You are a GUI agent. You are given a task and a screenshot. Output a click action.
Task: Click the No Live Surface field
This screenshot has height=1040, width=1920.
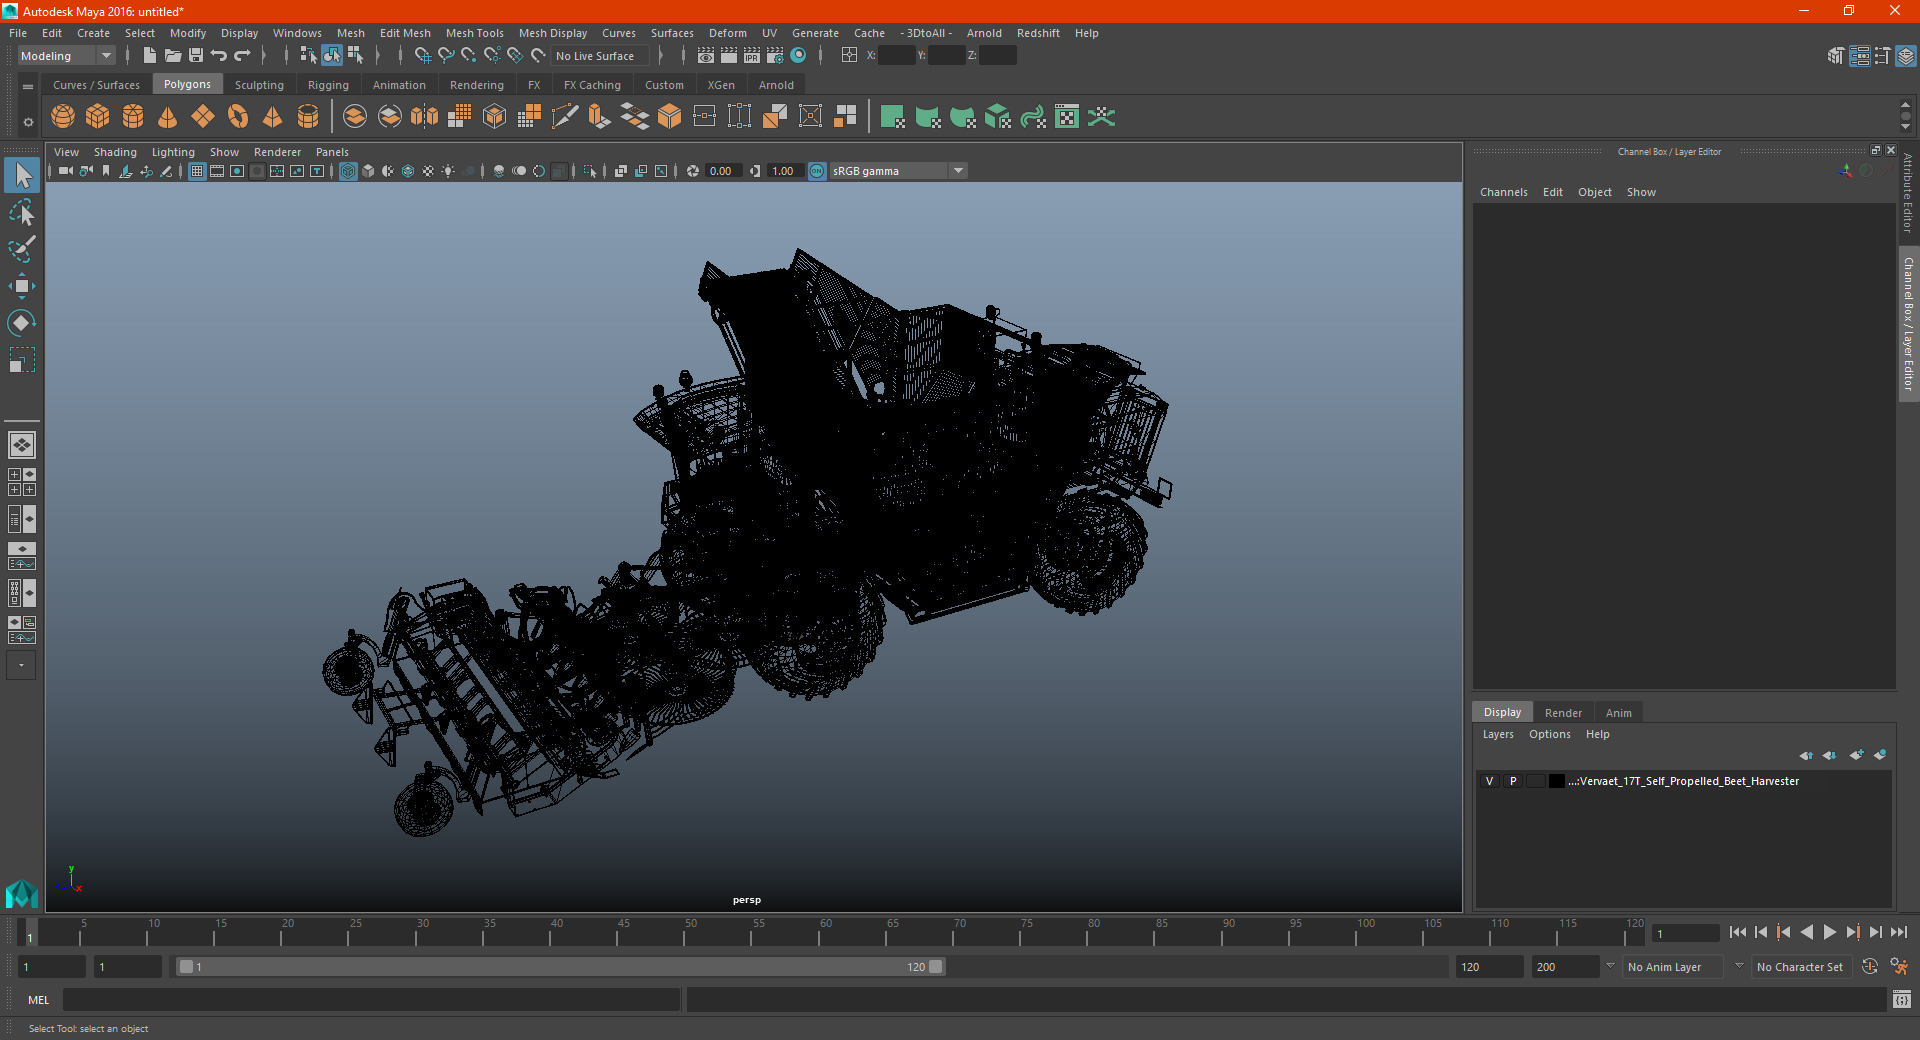coord(601,56)
